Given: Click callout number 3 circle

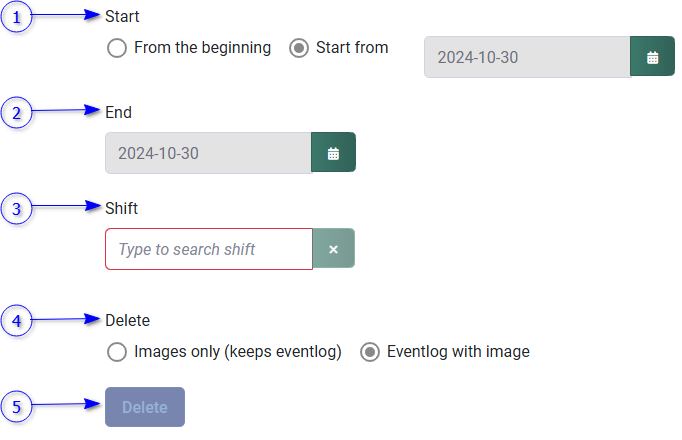Looking at the screenshot, I should (x=16, y=209).
